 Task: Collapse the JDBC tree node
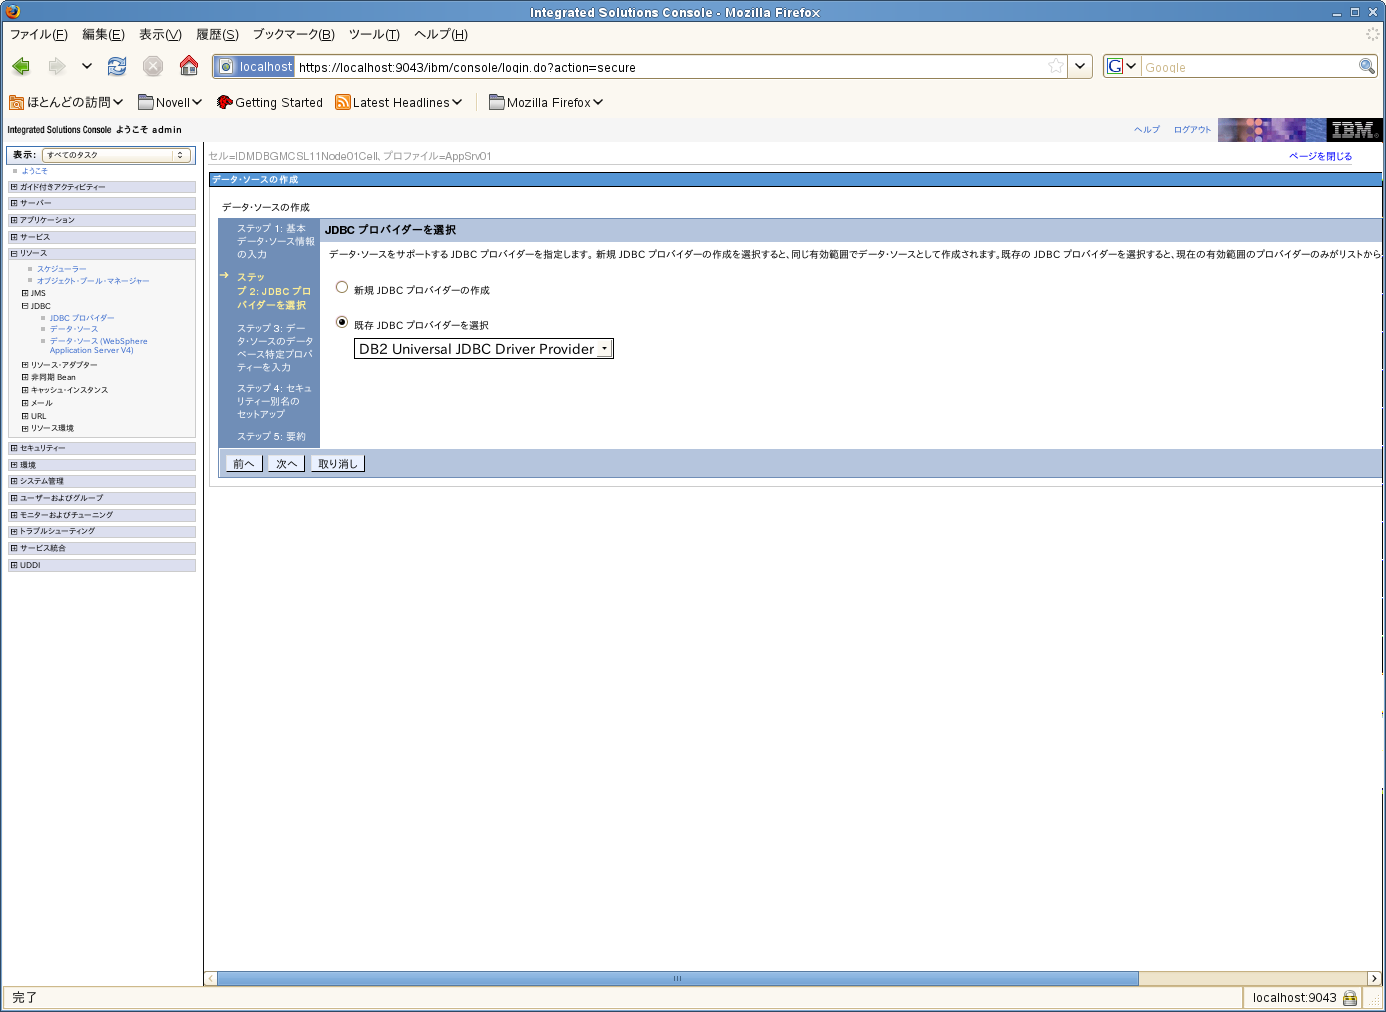pos(25,306)
